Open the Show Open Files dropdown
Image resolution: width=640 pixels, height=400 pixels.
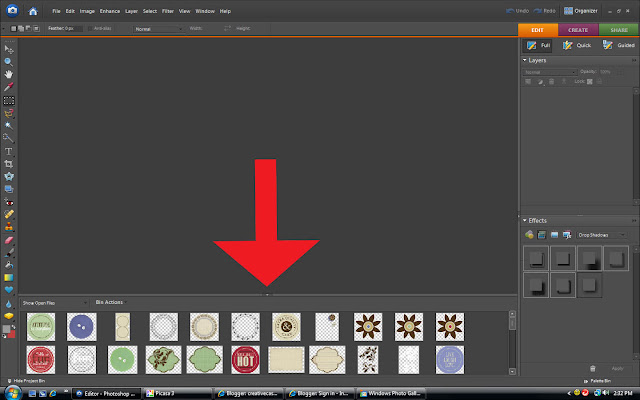[54, 303]
